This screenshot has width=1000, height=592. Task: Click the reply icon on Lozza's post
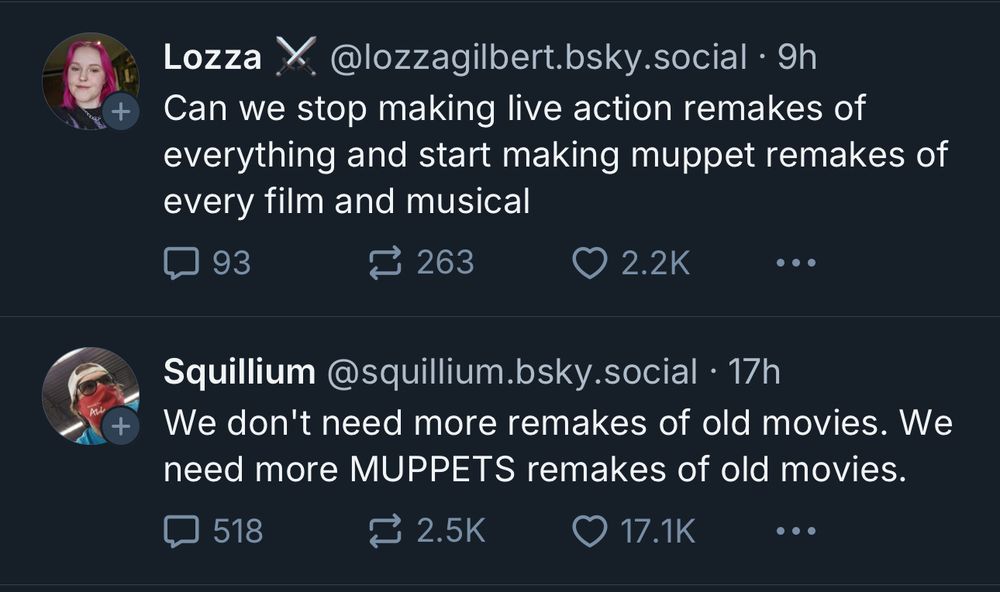click(x=179, y=263)
